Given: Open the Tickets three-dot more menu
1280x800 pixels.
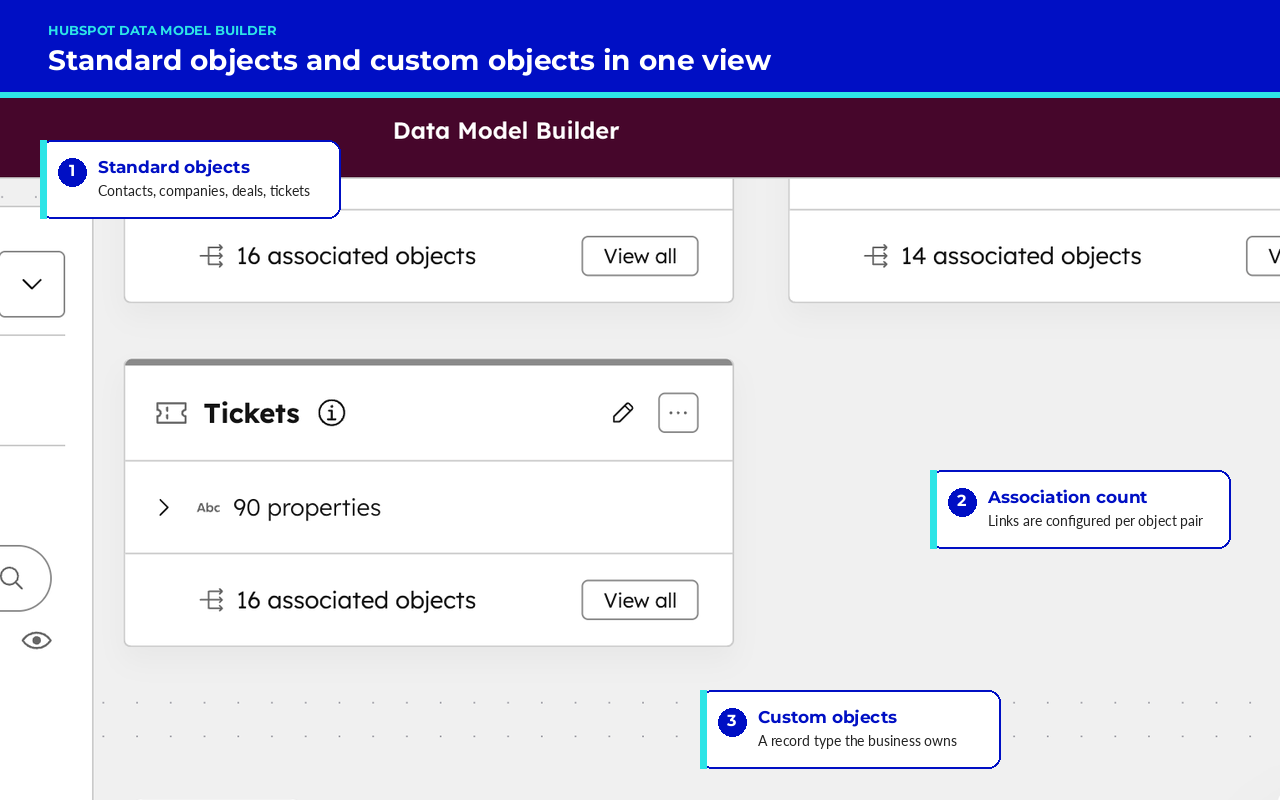Looking at the screenshot, I should 678,413.
